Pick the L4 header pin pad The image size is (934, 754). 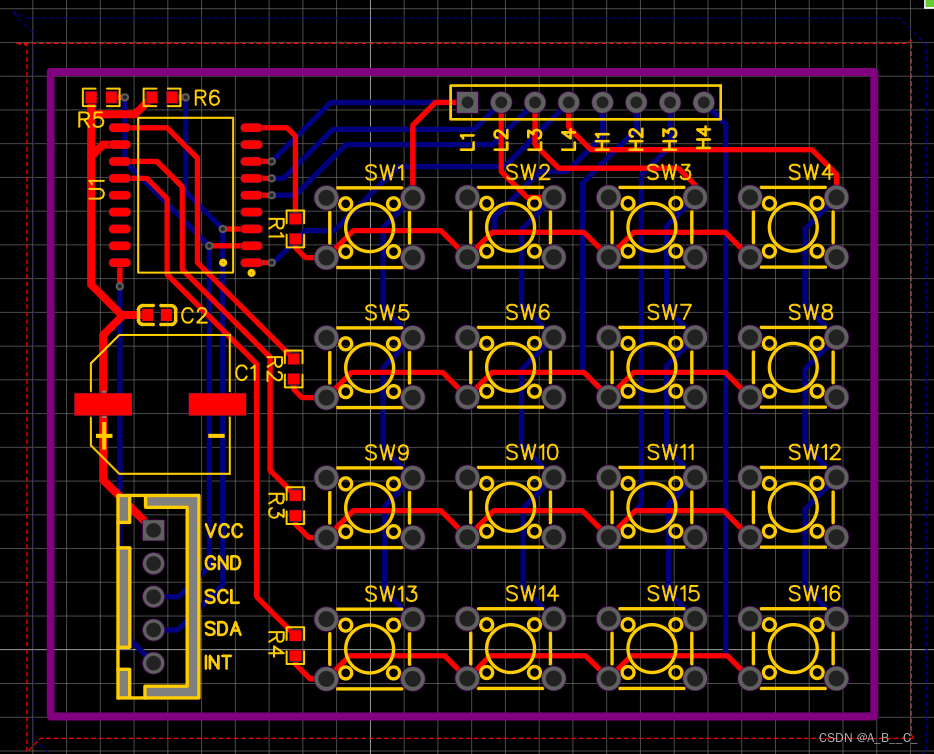pos(569,102)
